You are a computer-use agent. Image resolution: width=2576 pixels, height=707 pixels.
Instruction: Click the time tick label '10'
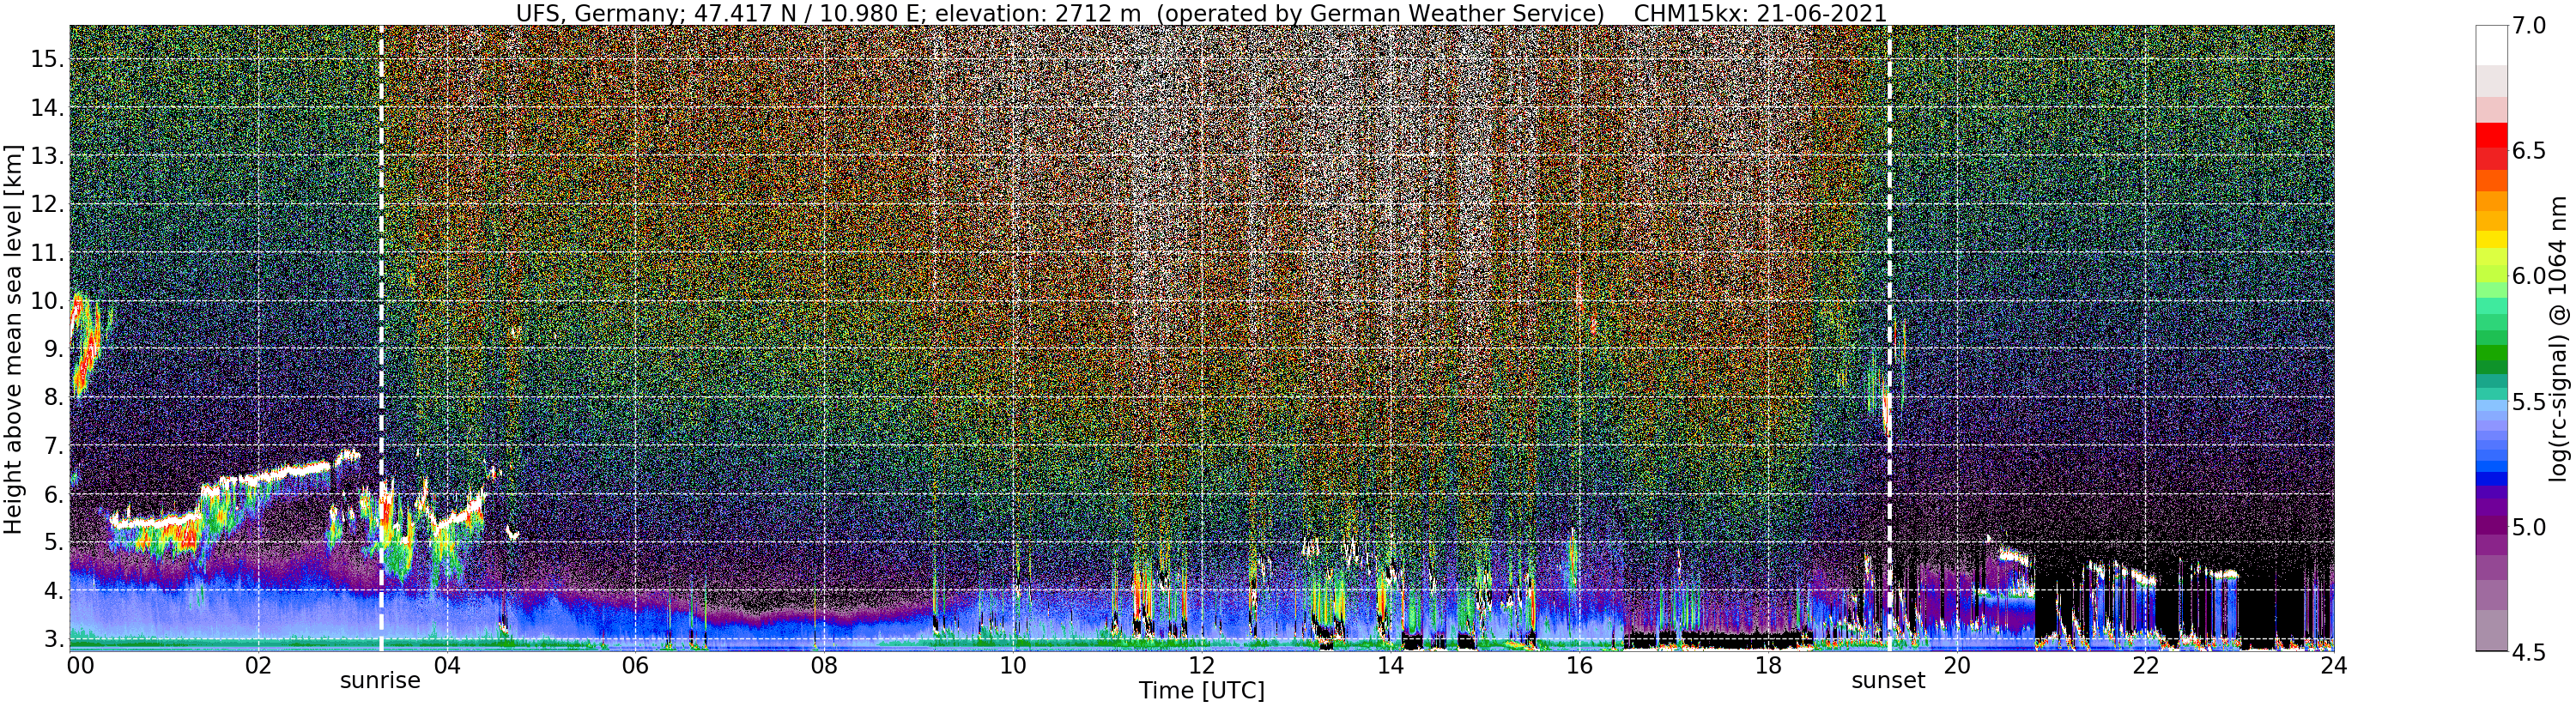(1013, 666)
